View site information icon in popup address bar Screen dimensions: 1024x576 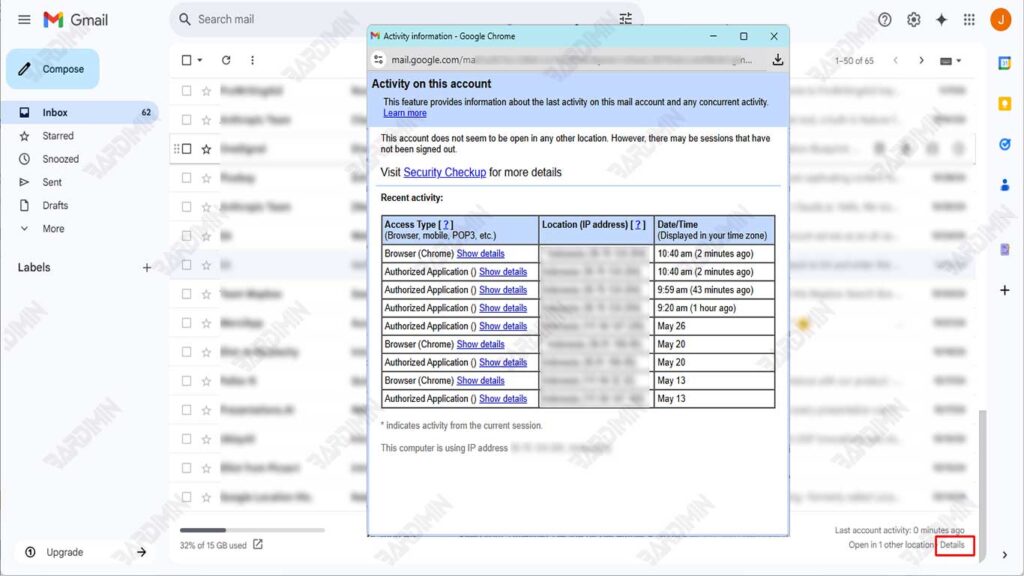pyautogui.click(x=378, y=59)
